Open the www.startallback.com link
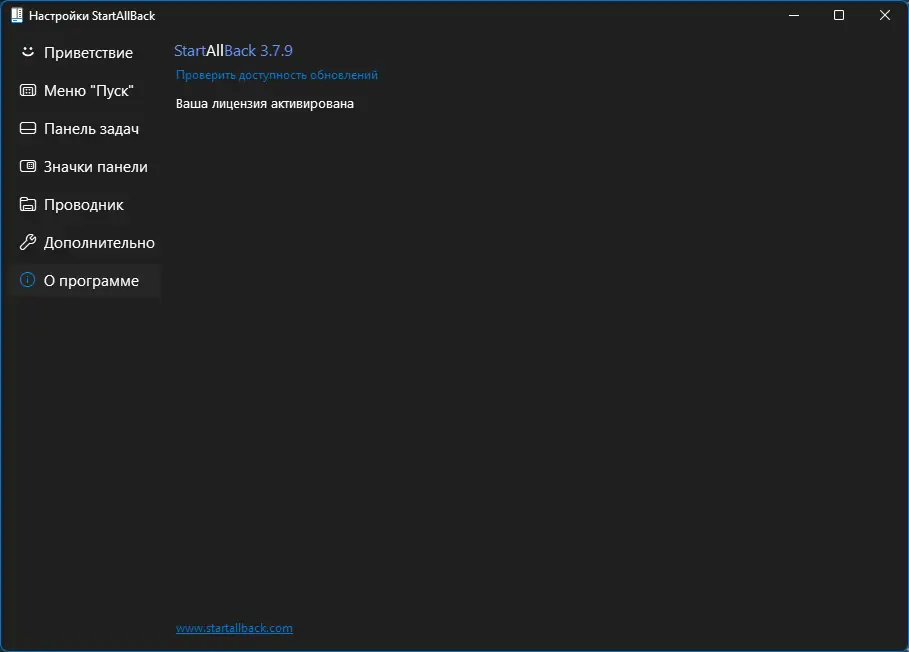The image size is (909, 652). pos(234,628)
